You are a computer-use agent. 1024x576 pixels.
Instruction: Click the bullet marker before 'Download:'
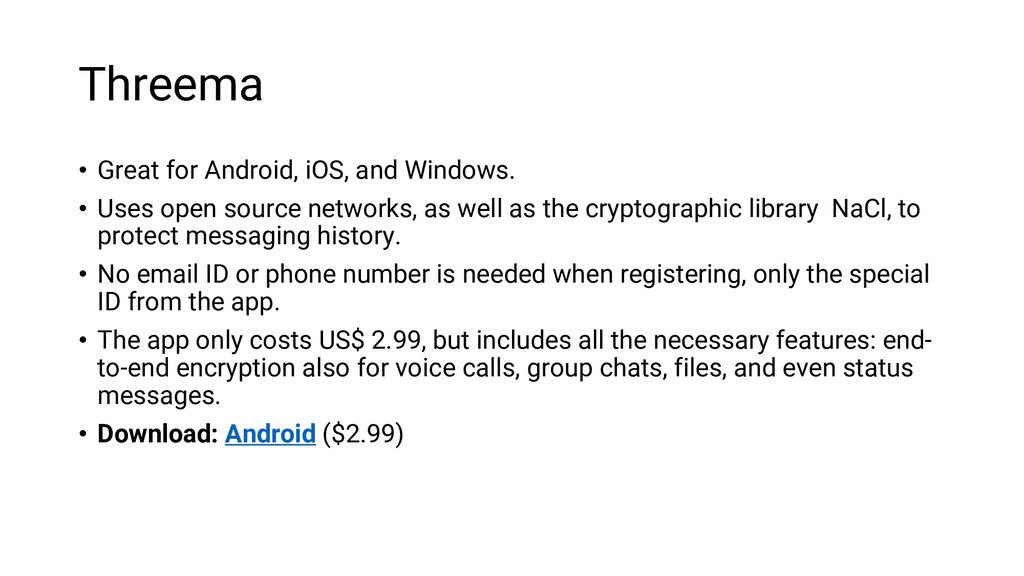pos(83,434)
